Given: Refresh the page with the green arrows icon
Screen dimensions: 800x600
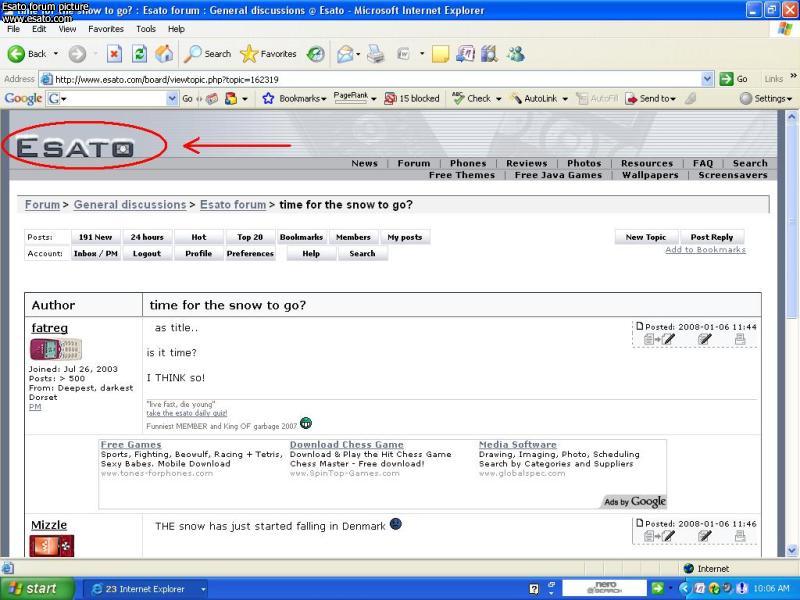Looking at the screenshot, I should (139, 54).
